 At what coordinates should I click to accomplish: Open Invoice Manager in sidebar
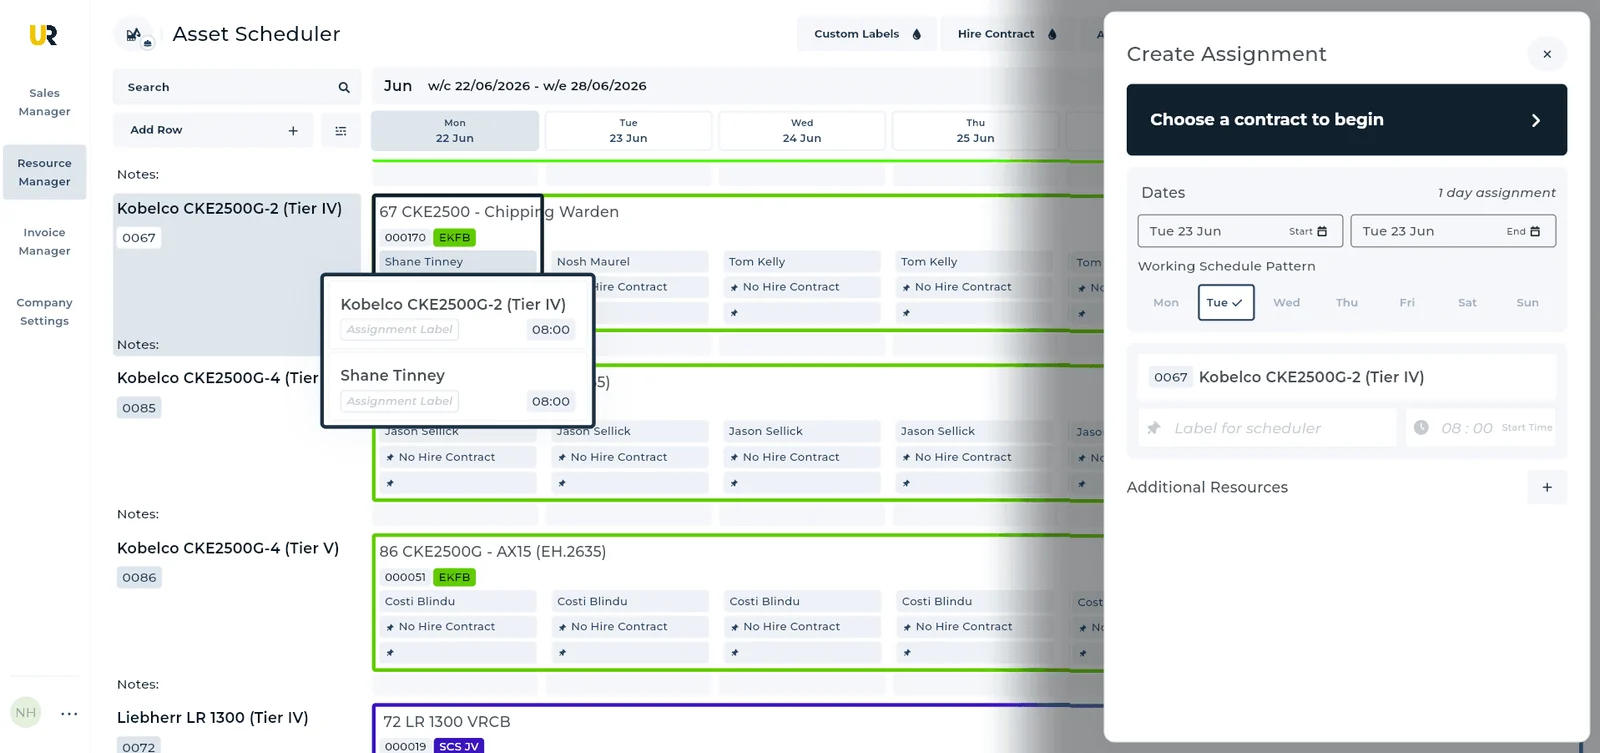(x=45, y=242)
